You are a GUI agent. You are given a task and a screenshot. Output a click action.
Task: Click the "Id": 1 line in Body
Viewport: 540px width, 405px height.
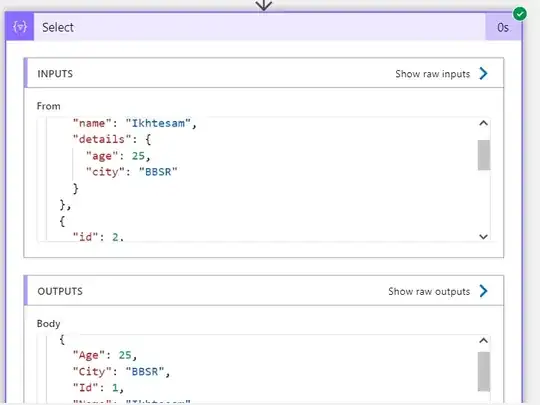pyautogui.click(x=98, y=388)
